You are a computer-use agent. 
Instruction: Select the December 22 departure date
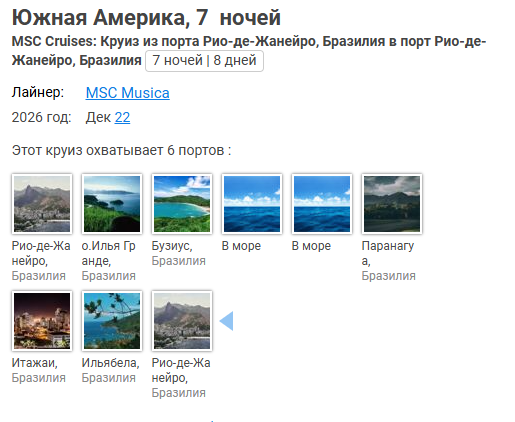coord(122,117)
